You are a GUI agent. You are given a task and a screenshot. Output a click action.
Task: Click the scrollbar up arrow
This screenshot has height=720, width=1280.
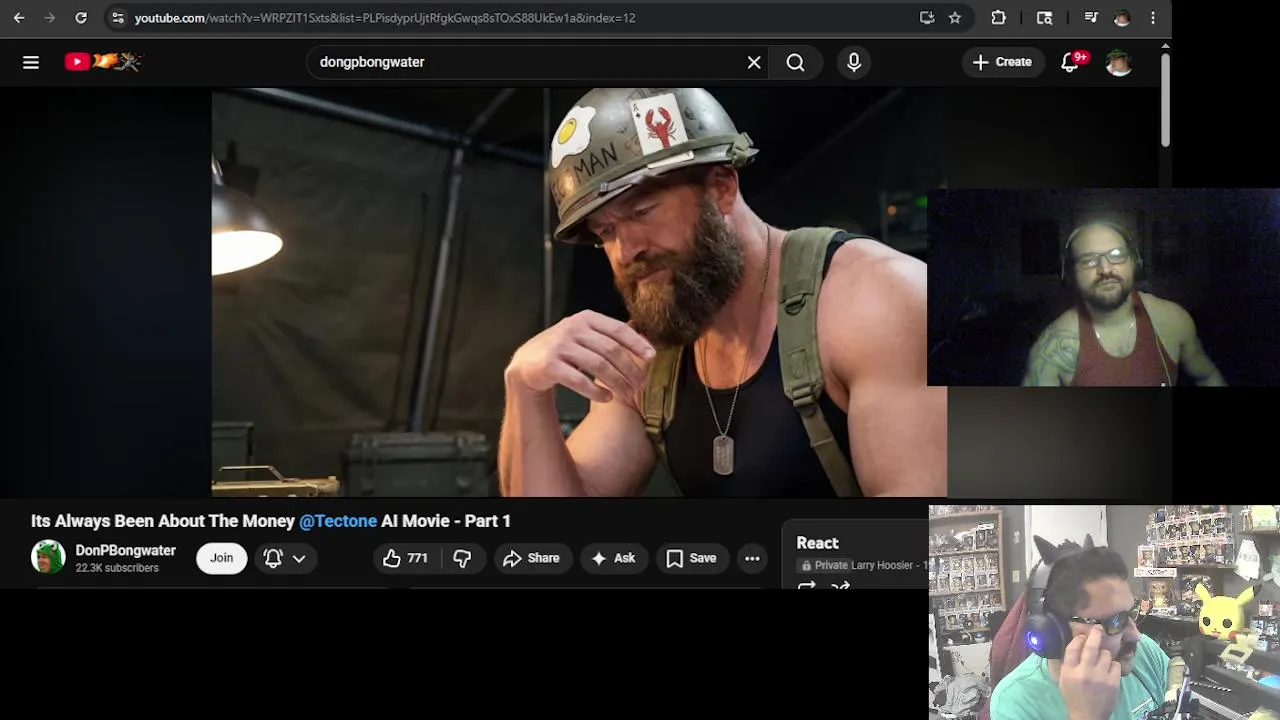1165,45
